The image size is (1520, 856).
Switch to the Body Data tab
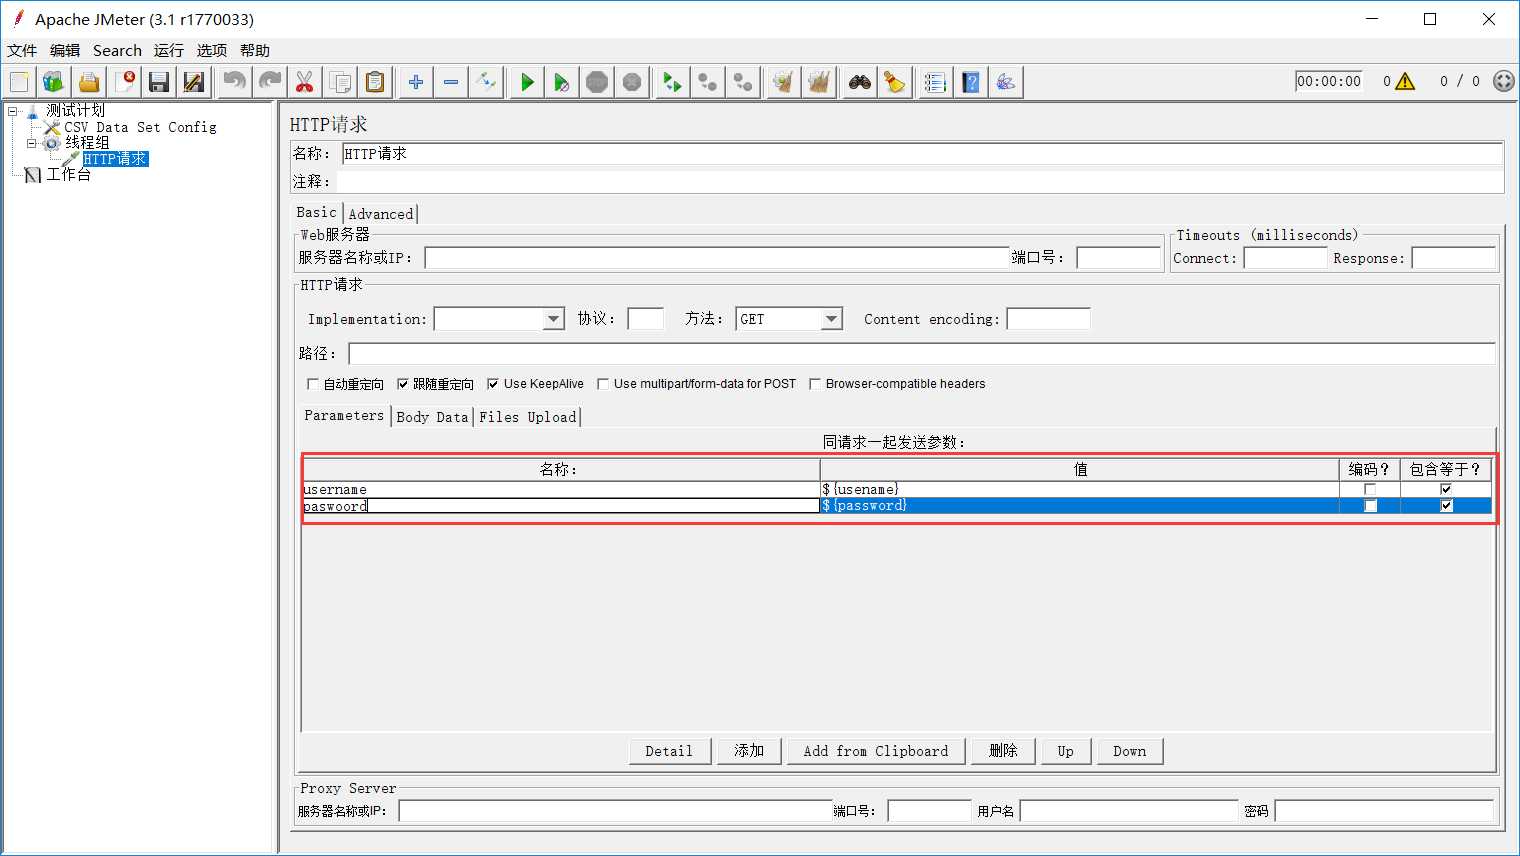coord(432,417)
